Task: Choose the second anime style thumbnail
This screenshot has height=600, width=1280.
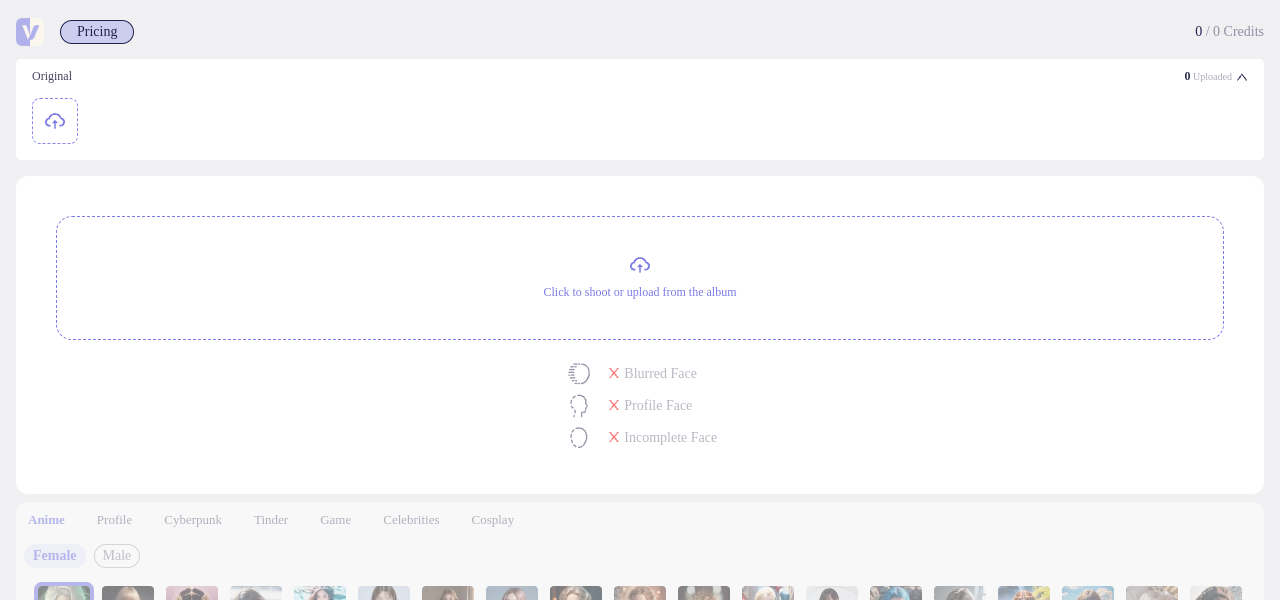Action: click(x=128, y=593)
